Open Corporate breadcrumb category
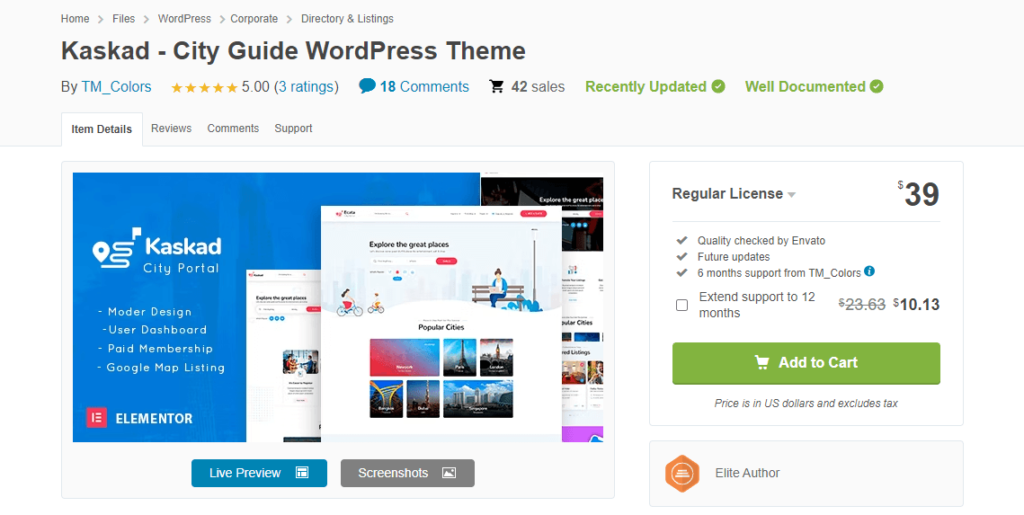This screenshot has height=515, width=1024. pos(254,18)
